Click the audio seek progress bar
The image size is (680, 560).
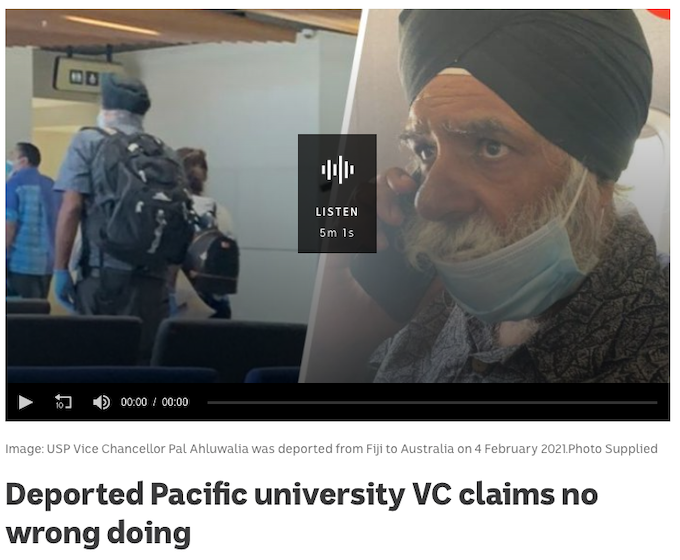[x=432, y=403]
